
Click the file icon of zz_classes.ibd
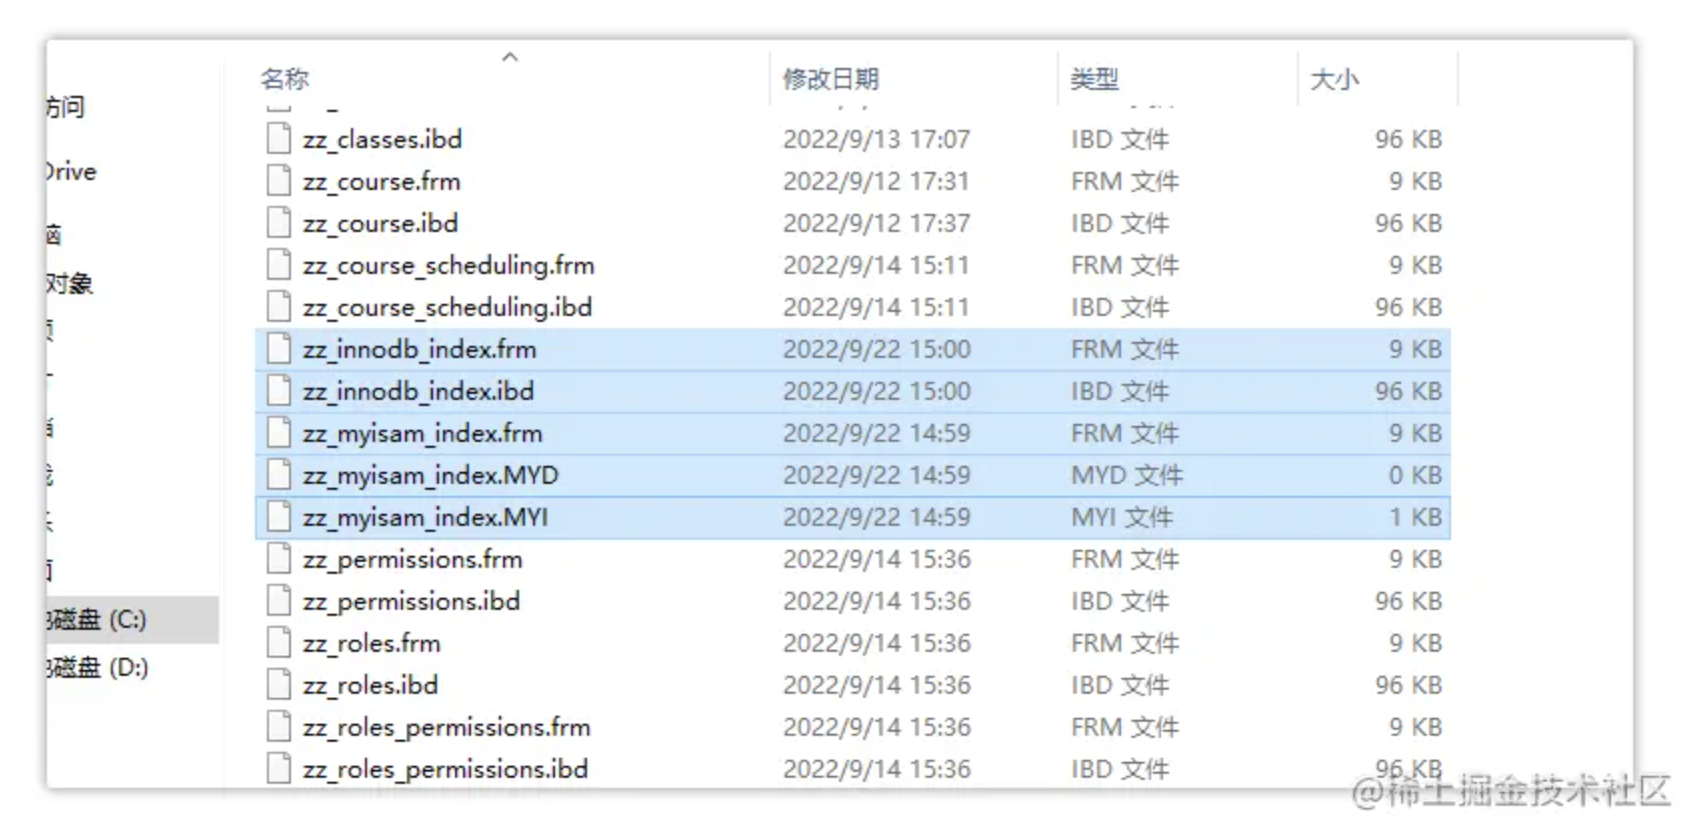coord(279,138)
